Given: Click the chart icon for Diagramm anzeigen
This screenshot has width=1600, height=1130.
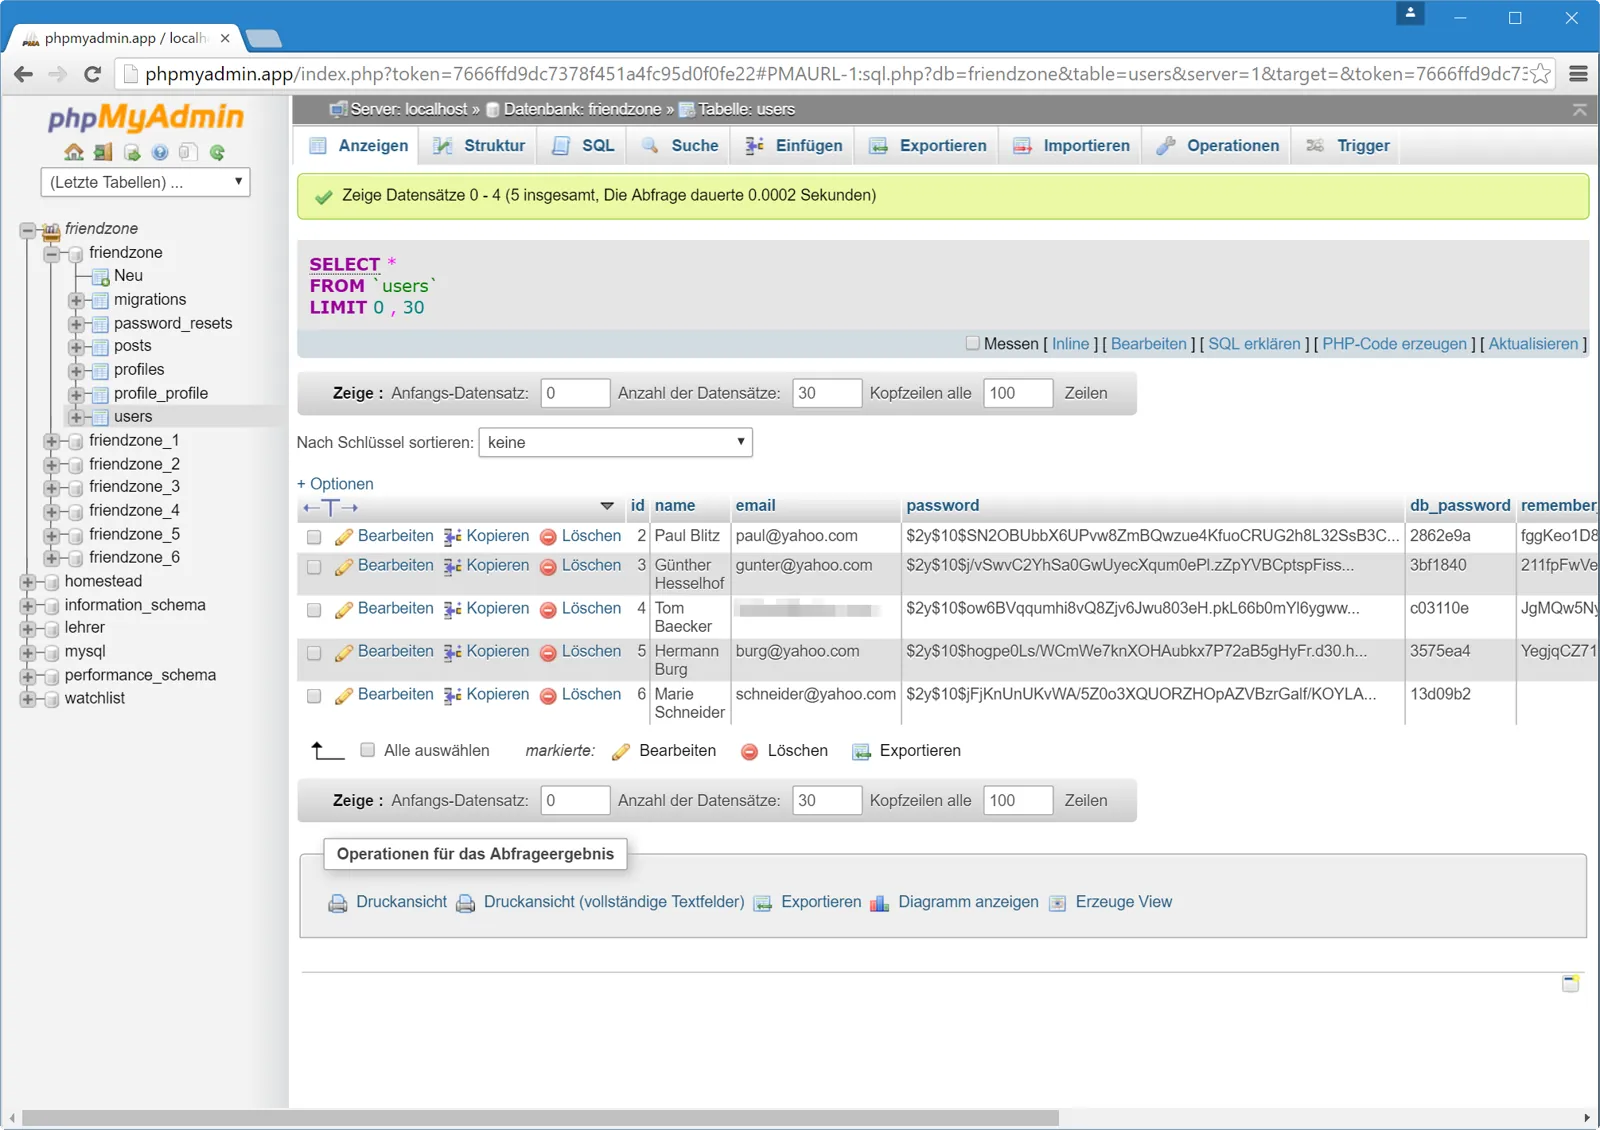Looking at the screenshot, I should [x=879, y=903].
